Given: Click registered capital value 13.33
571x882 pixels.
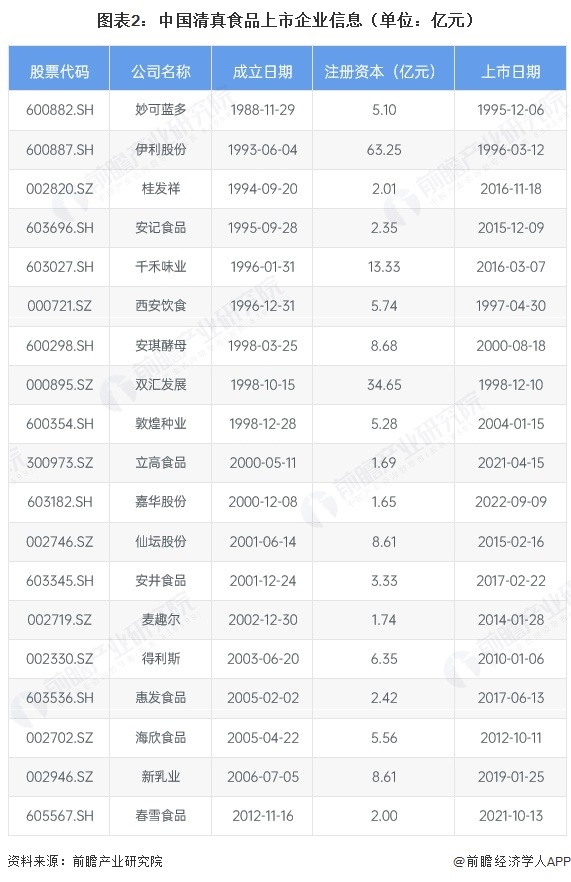Looking at the screenshot, I should (x=384, y=267).
